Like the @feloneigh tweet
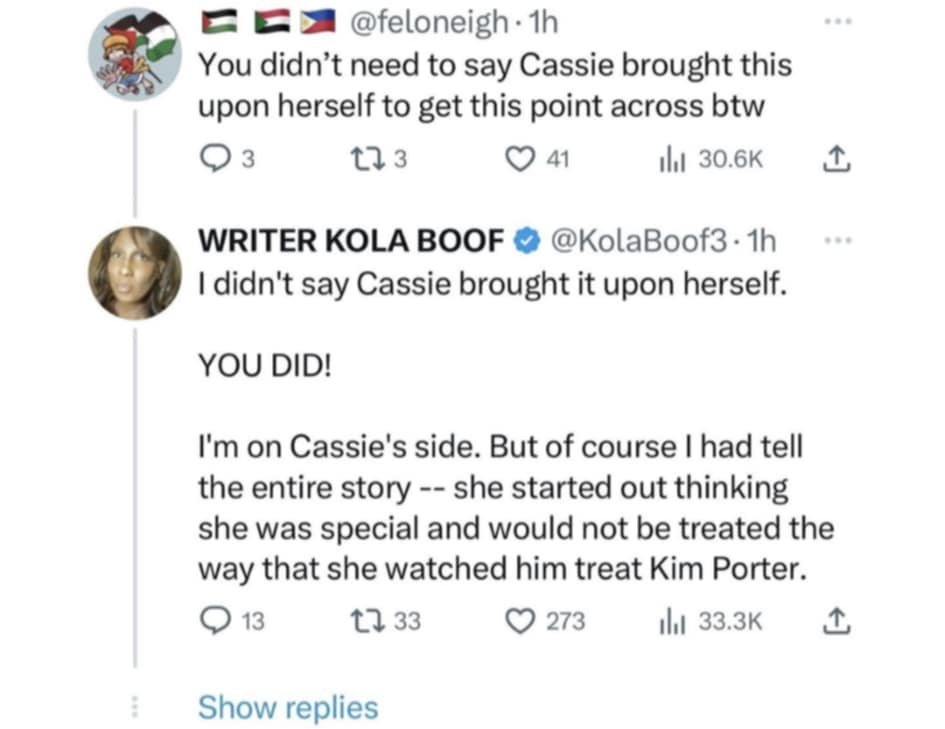This screenshot has height=729, width=945. click(x=522, y=157)
